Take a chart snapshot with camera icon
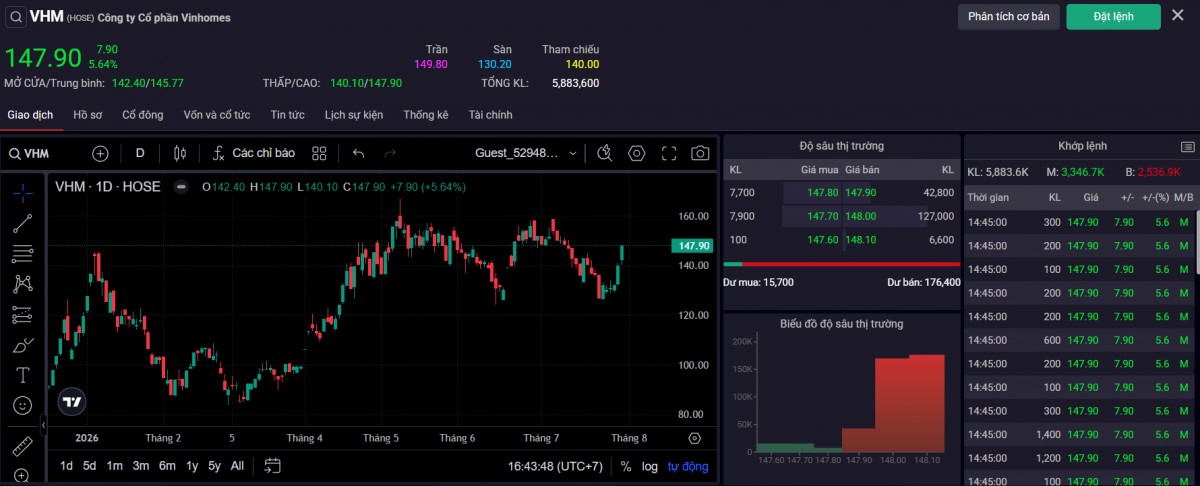The image size is (1200, 486). [x=700, y=153]
